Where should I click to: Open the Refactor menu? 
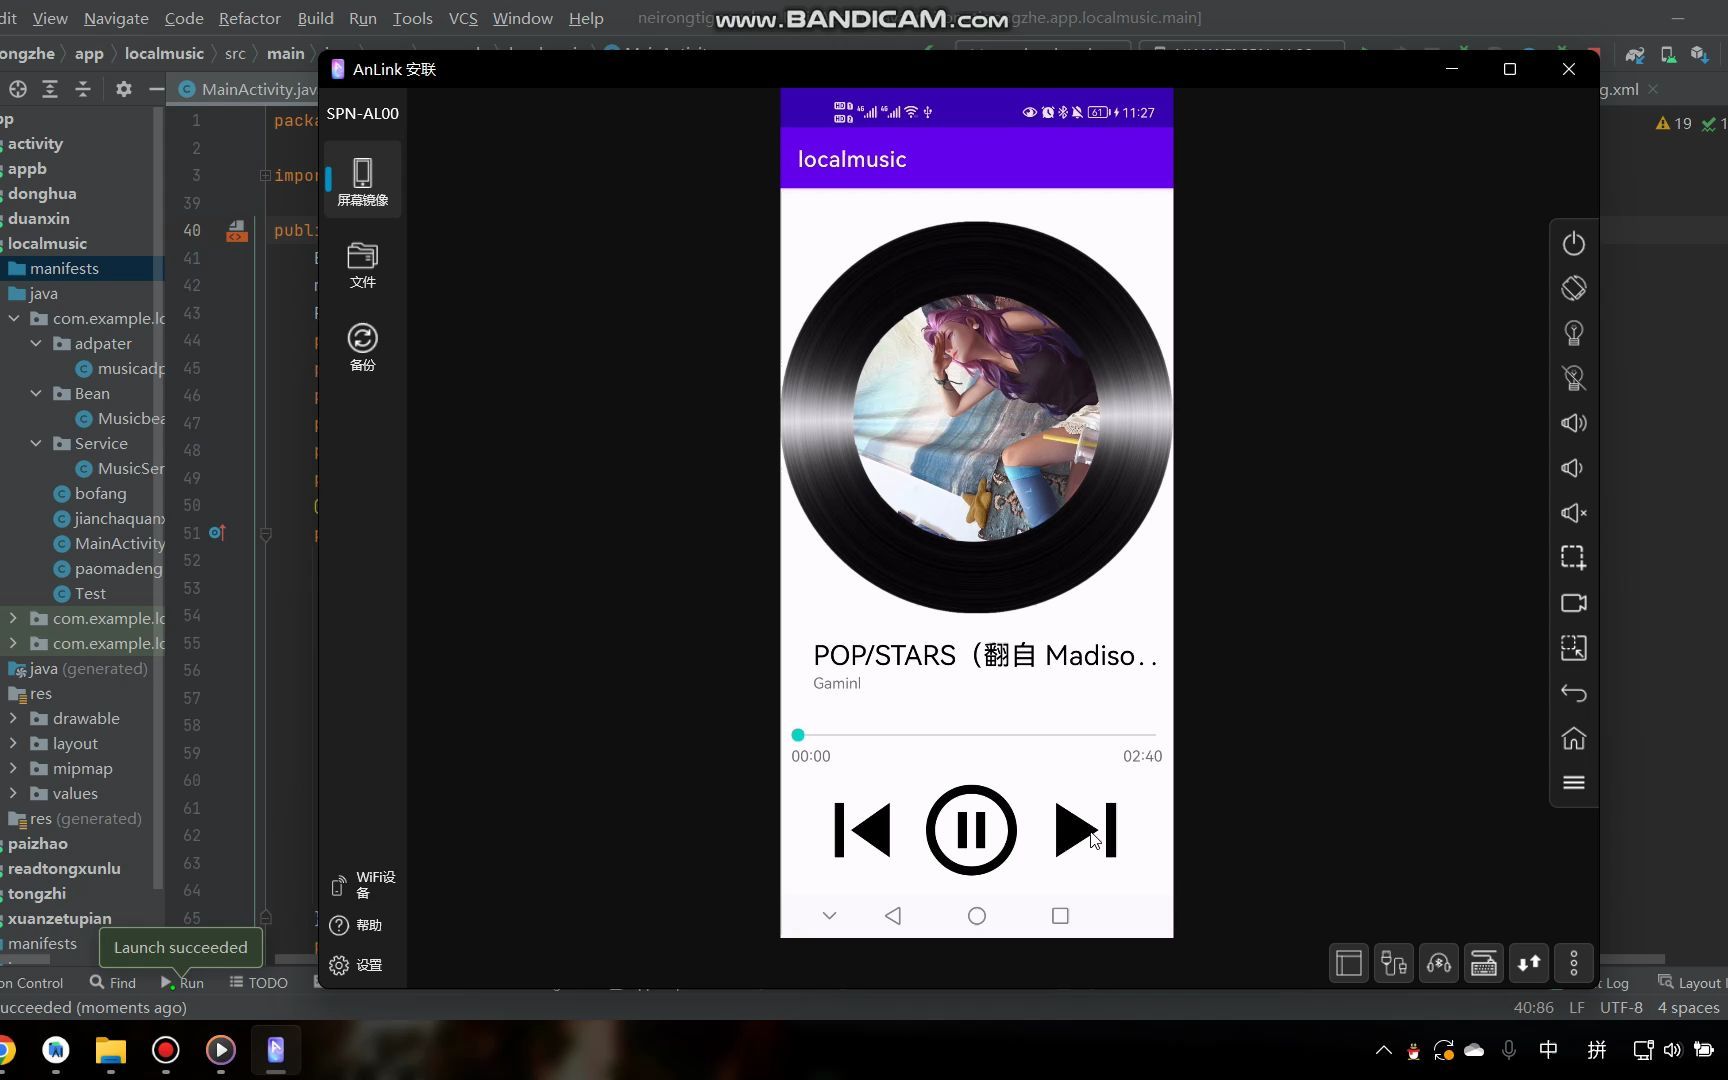[249, 18]
